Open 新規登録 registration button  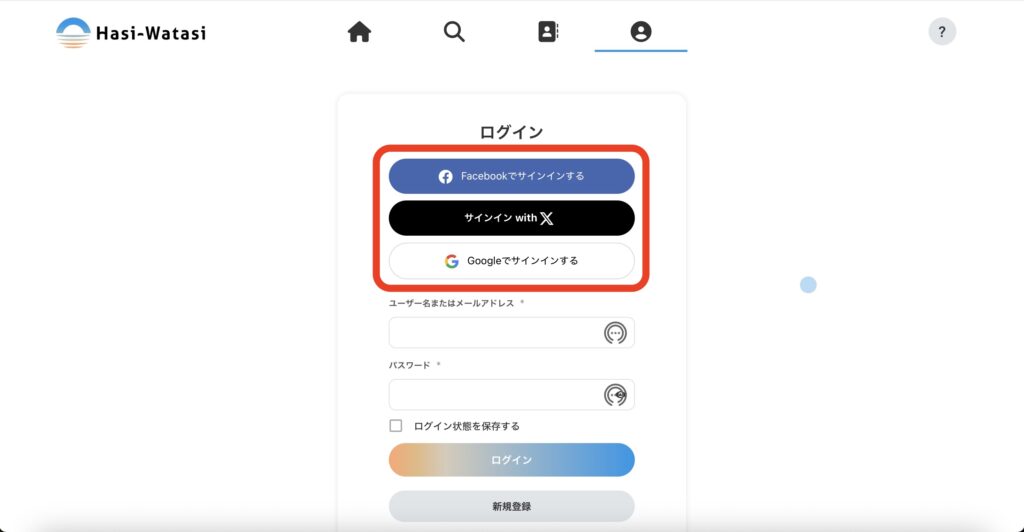click(511, 507)
